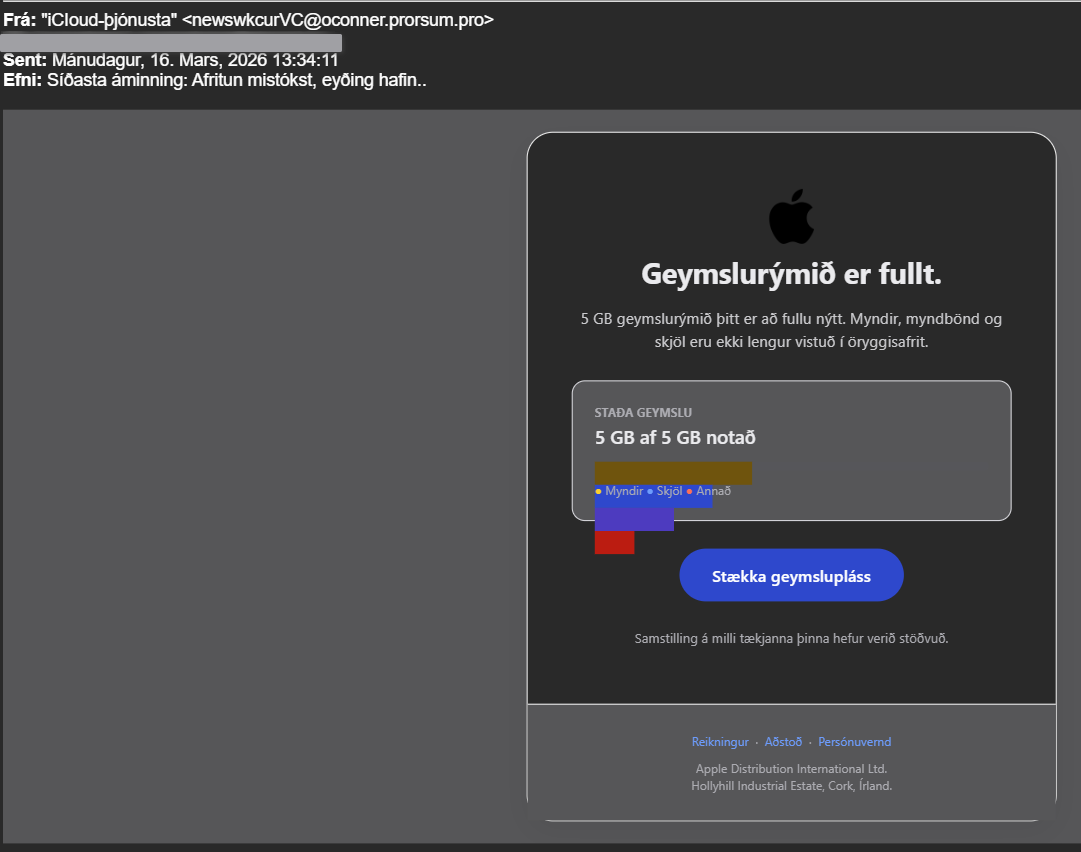Open the Aðstoð footer link
This screenshot has height=852, width=1081.
pos(783,742)
